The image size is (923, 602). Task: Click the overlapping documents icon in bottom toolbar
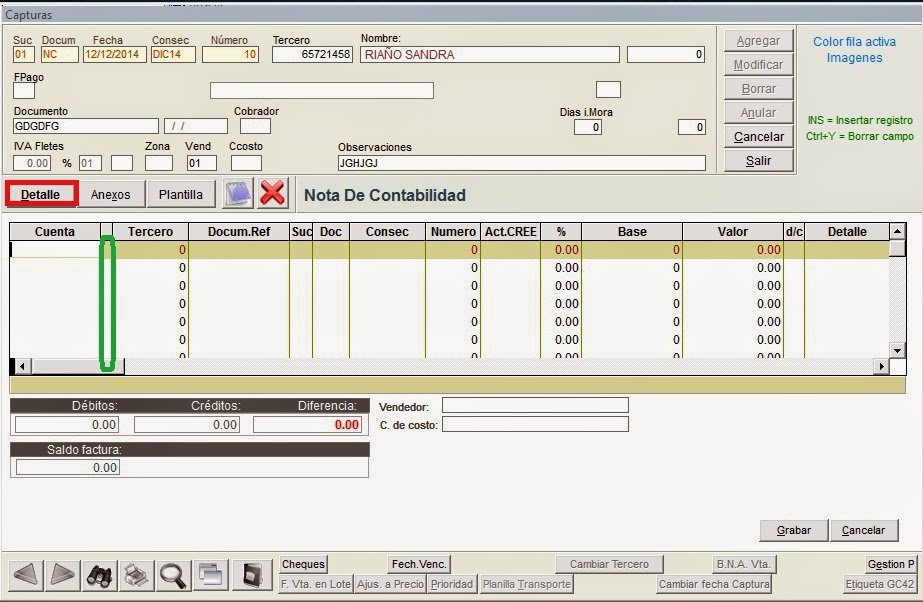(x=209, y=575)
